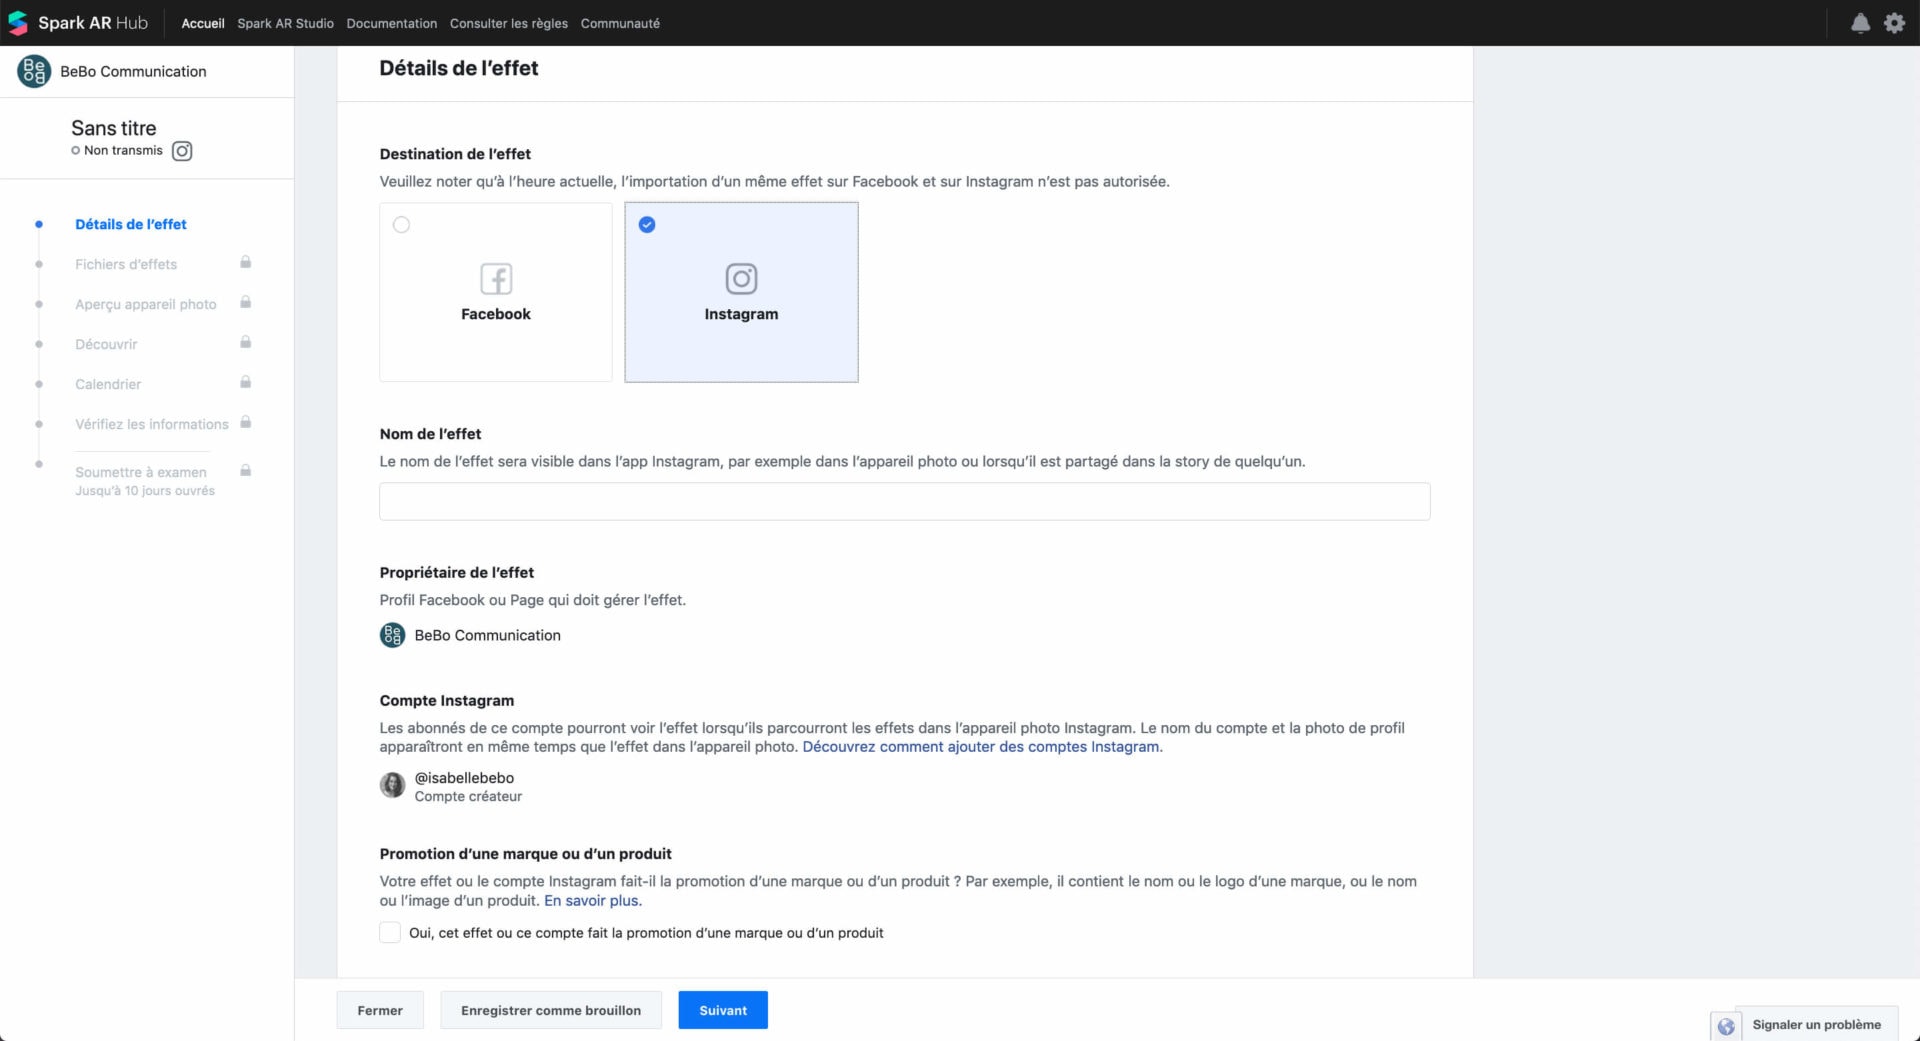
Task: Click the @isabellebebo account name
Action: pyautogui.click(x=464, y=778)
